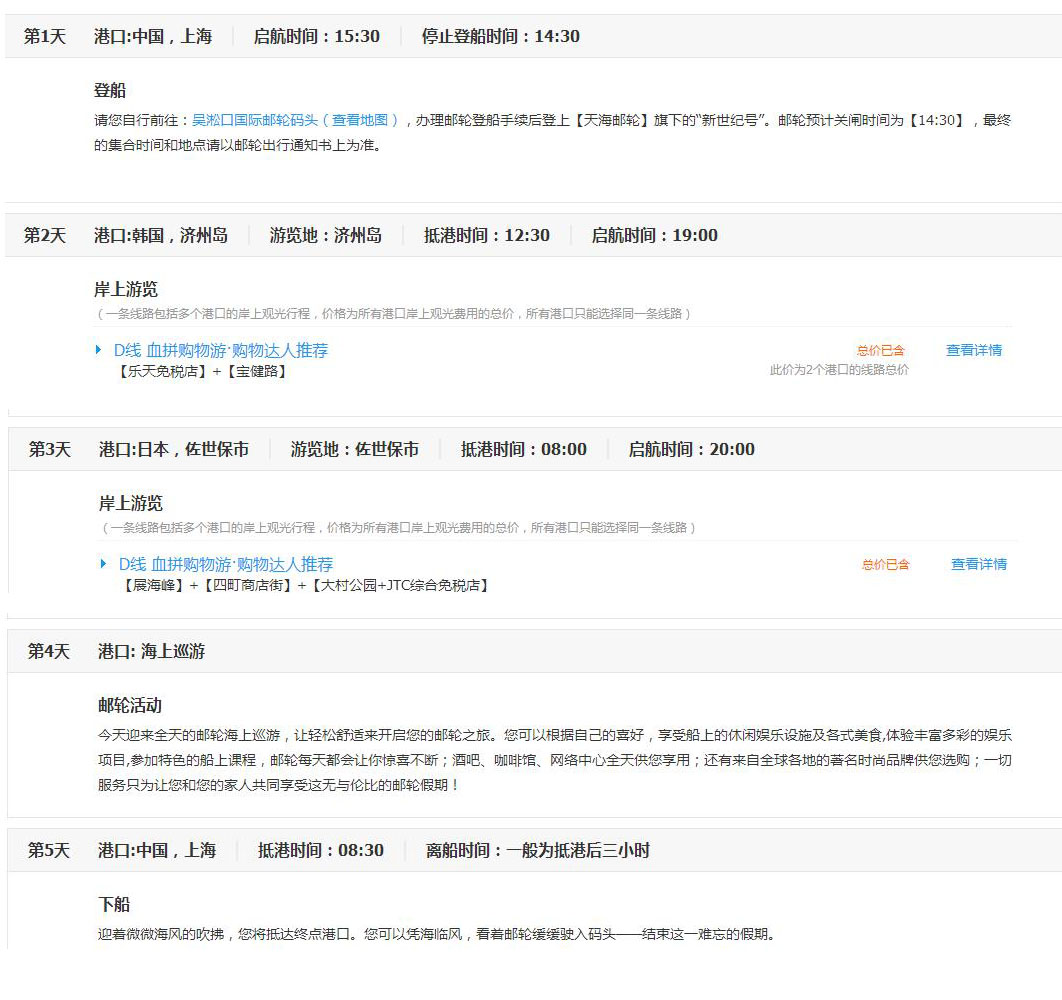Expand the D线 arrow under 佐世保市 day
This screenshot has height=1000, width=1062.
[x=103, y=564]
